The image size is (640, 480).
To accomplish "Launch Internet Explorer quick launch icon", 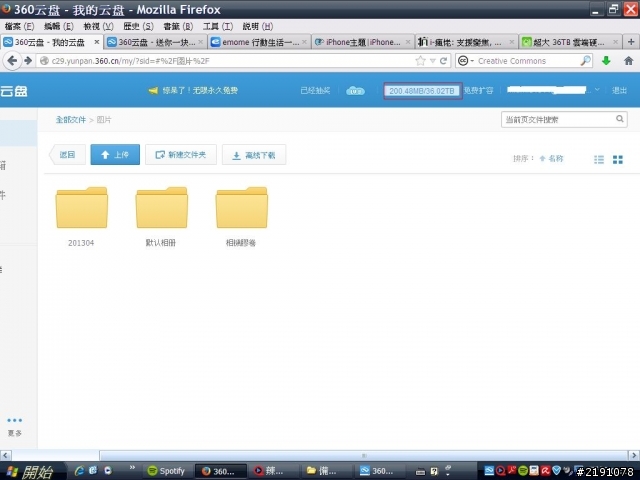I will (x=79, y=471).
